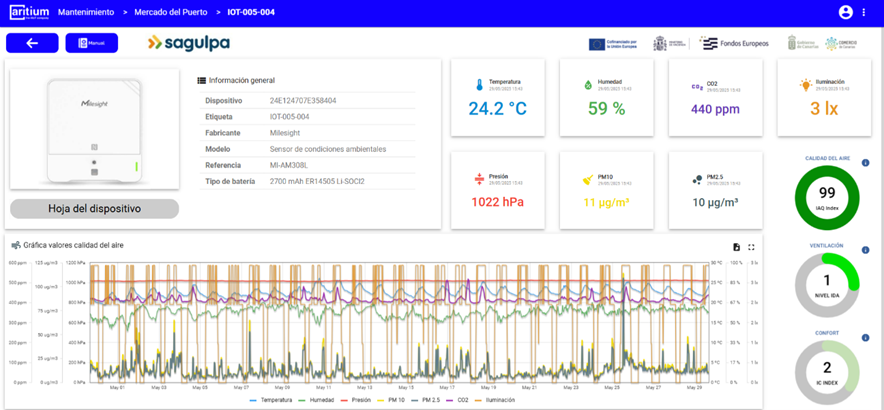
Task: Open the user account profile icon
Action: 846,12
